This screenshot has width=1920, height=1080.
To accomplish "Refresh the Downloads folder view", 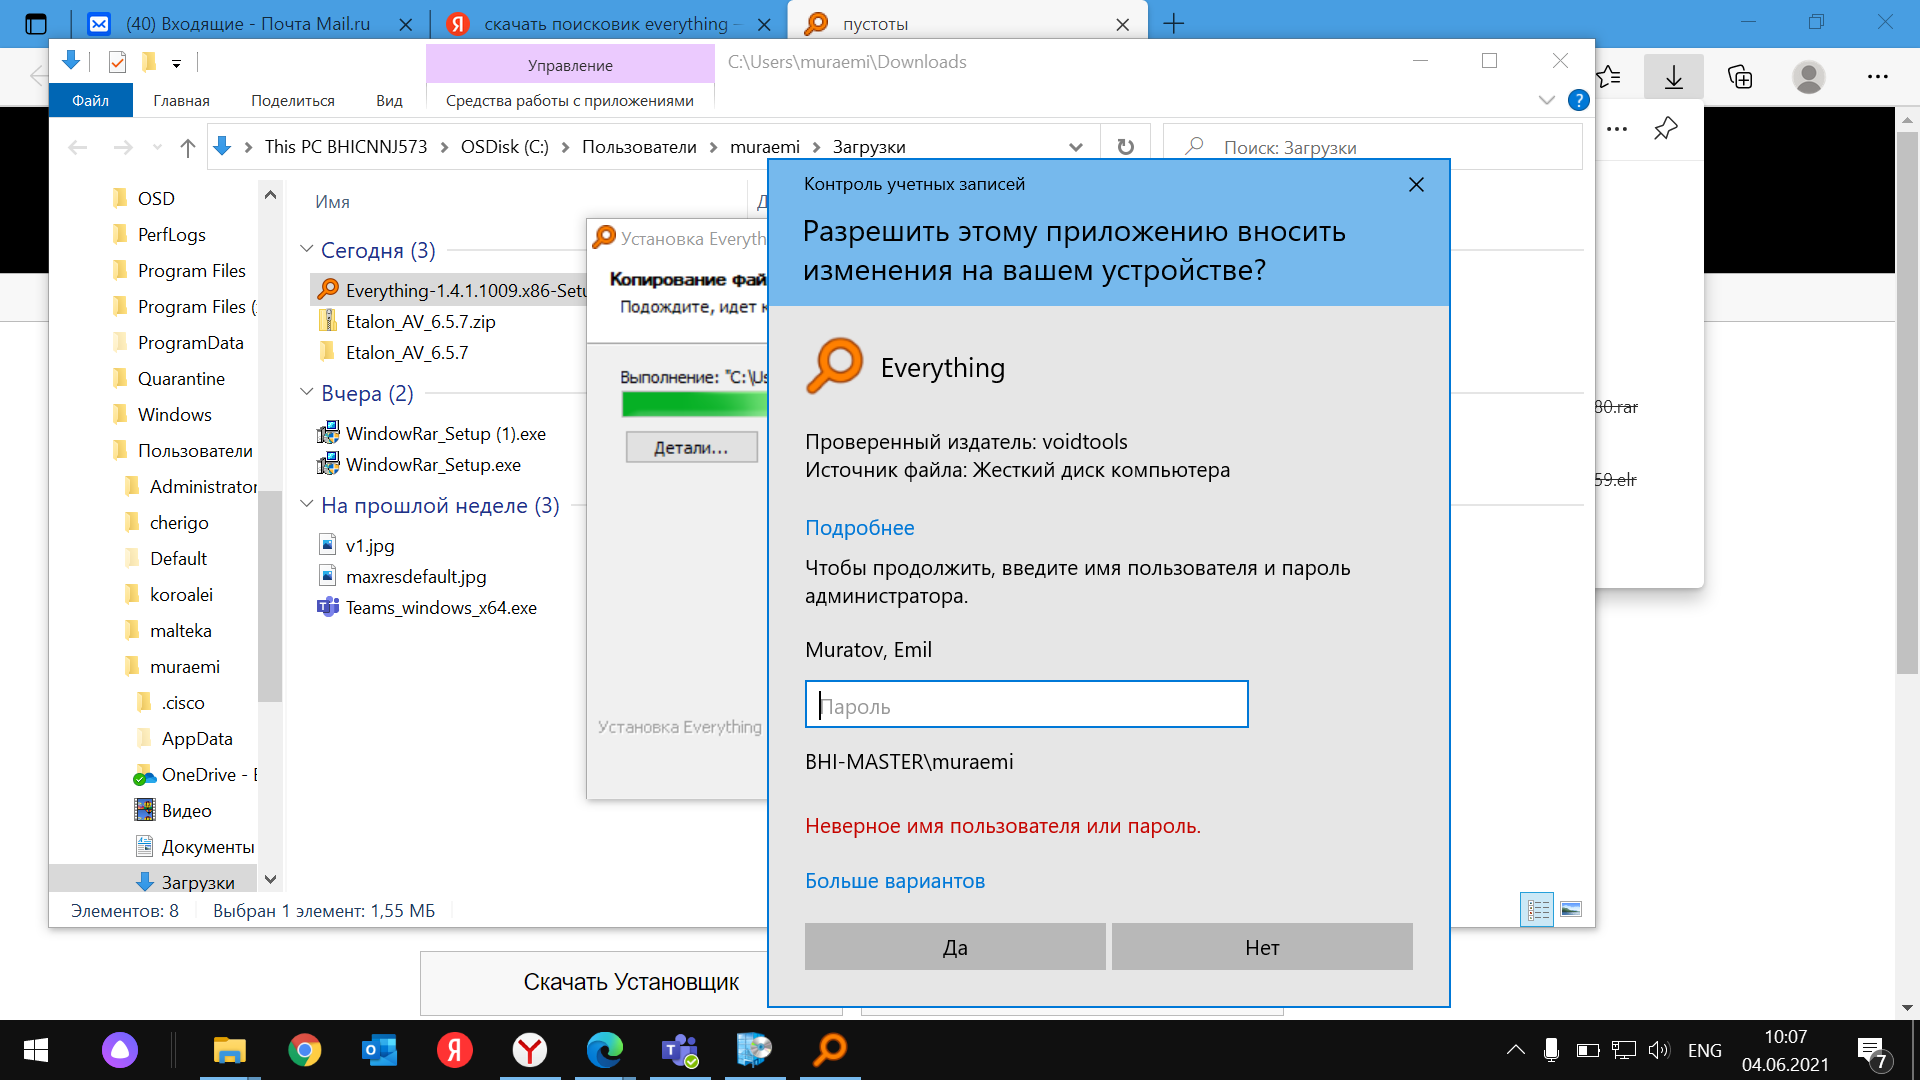I will pyautogui.click(x=1125, y=147).
